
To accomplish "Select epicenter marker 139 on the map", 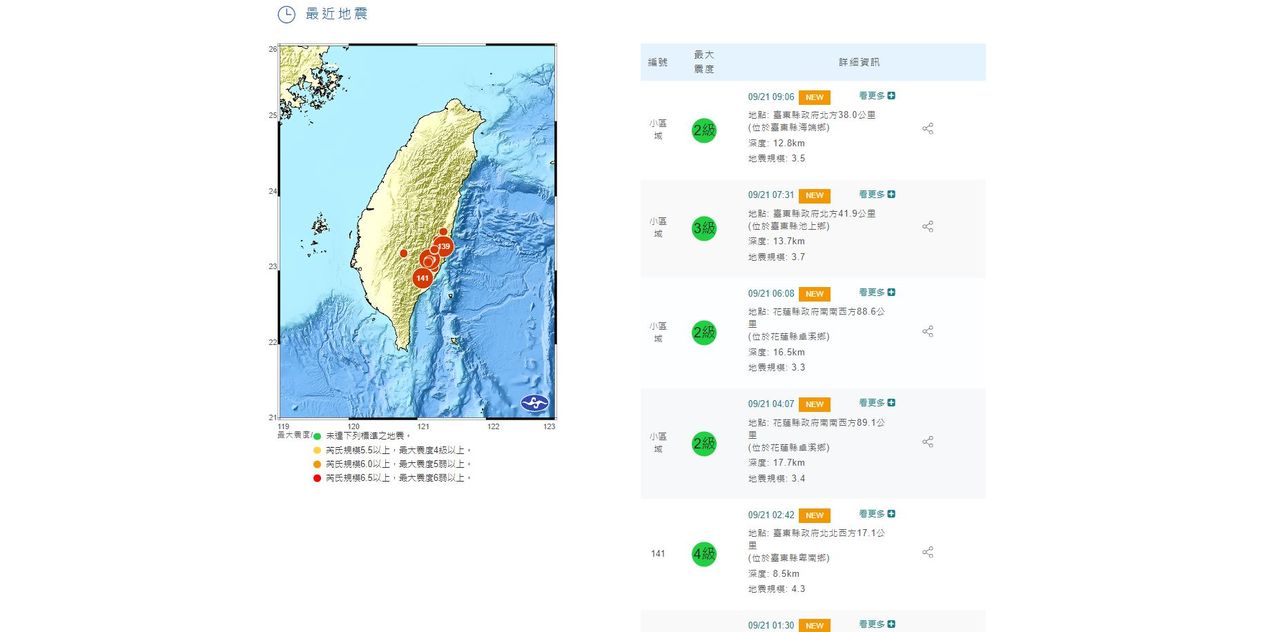I will (445, 246).
